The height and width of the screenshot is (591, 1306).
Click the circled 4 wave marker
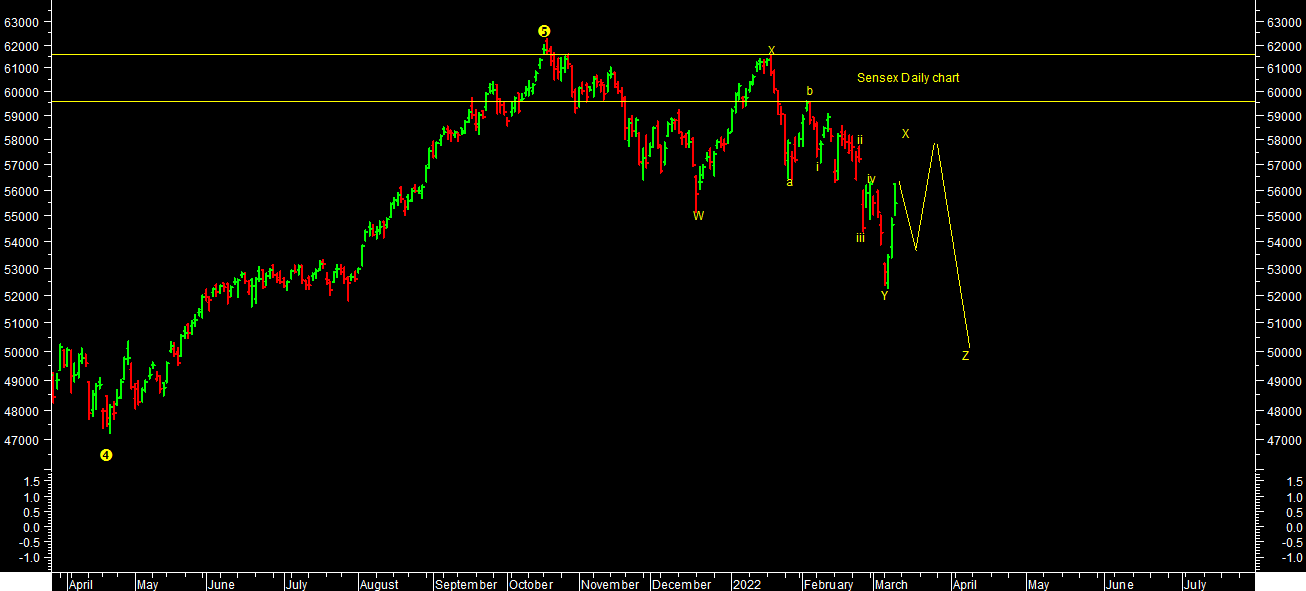coord(106,455)
